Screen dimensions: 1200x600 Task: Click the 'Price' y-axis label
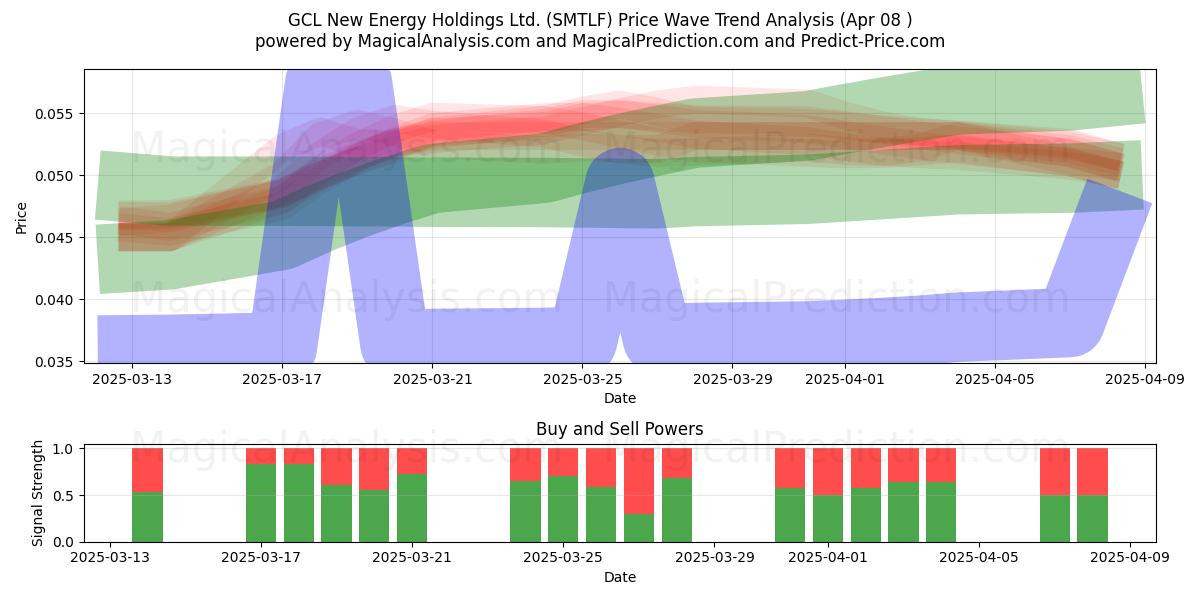click(21, 216)
